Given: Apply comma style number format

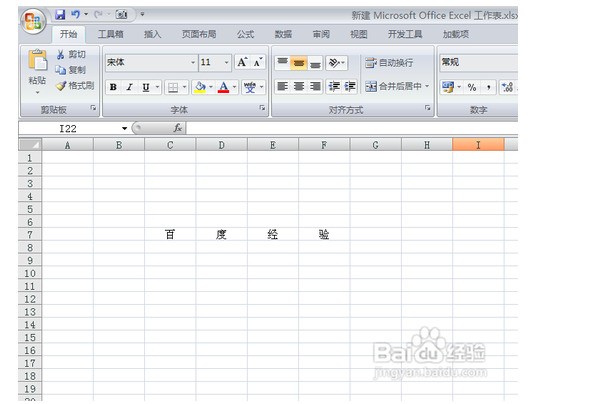Looking at the screenshot, I should (489, 87).
